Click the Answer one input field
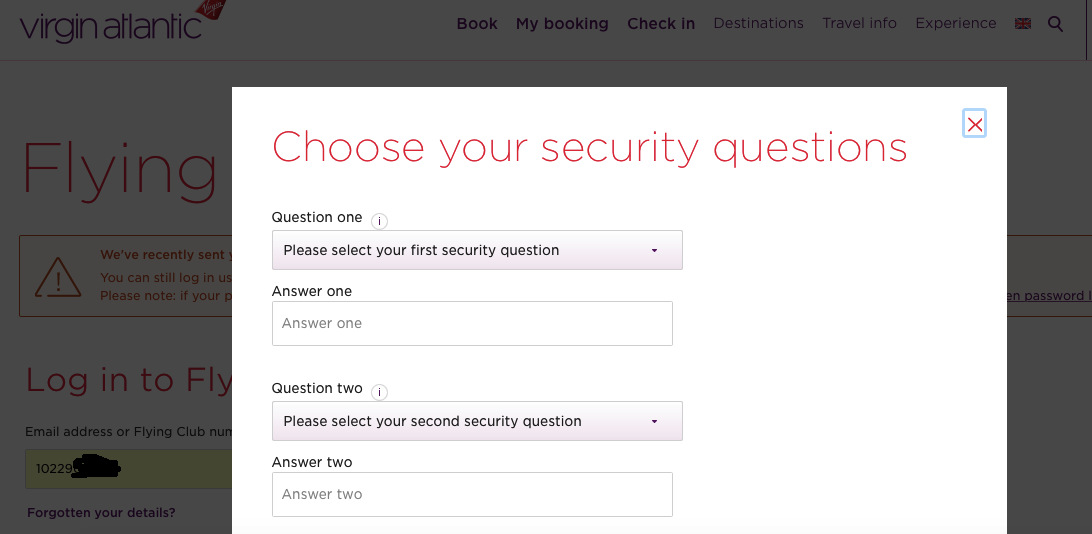 (472, 323)
